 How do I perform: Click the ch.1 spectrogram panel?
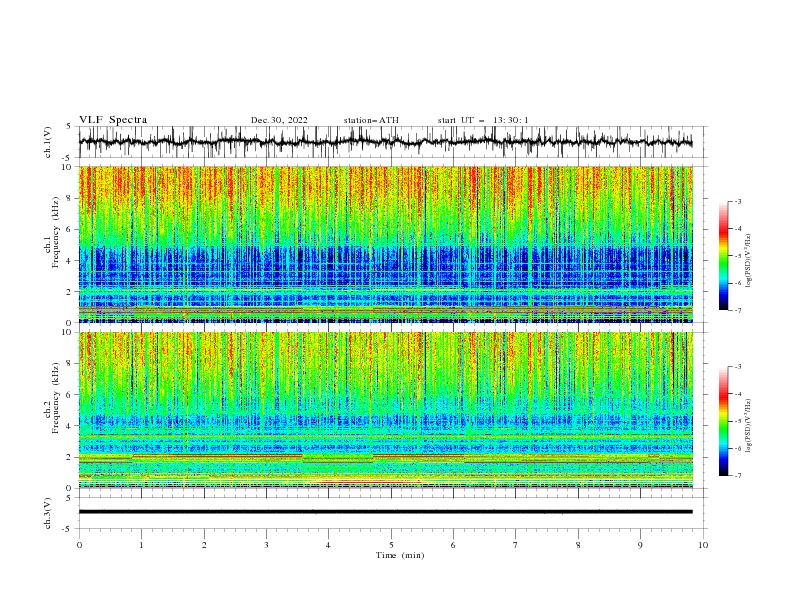click(385, 244)
